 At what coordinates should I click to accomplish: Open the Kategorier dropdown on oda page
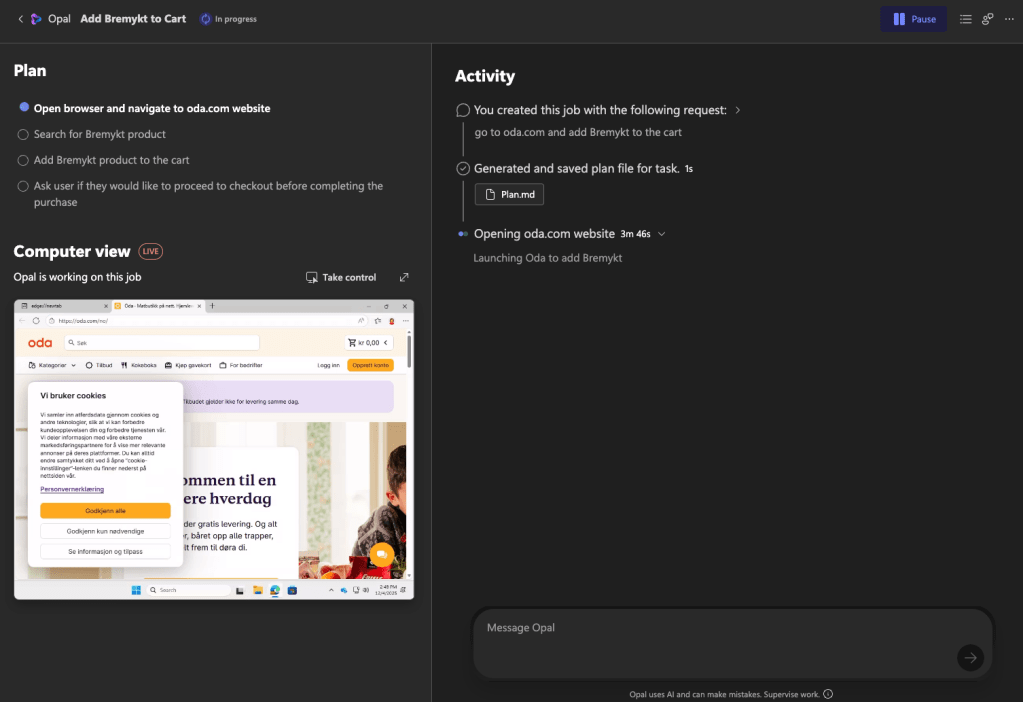coord(52,366)
